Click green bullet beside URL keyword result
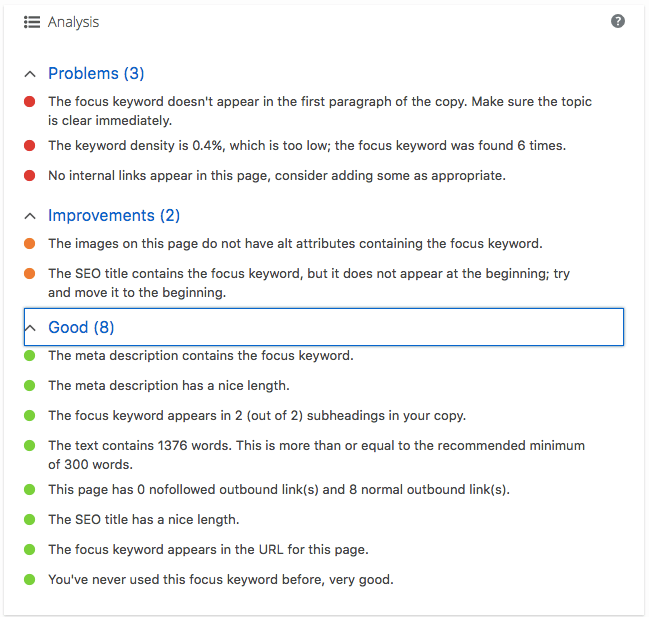Screen dimensions: 649x617 (29, 549)
